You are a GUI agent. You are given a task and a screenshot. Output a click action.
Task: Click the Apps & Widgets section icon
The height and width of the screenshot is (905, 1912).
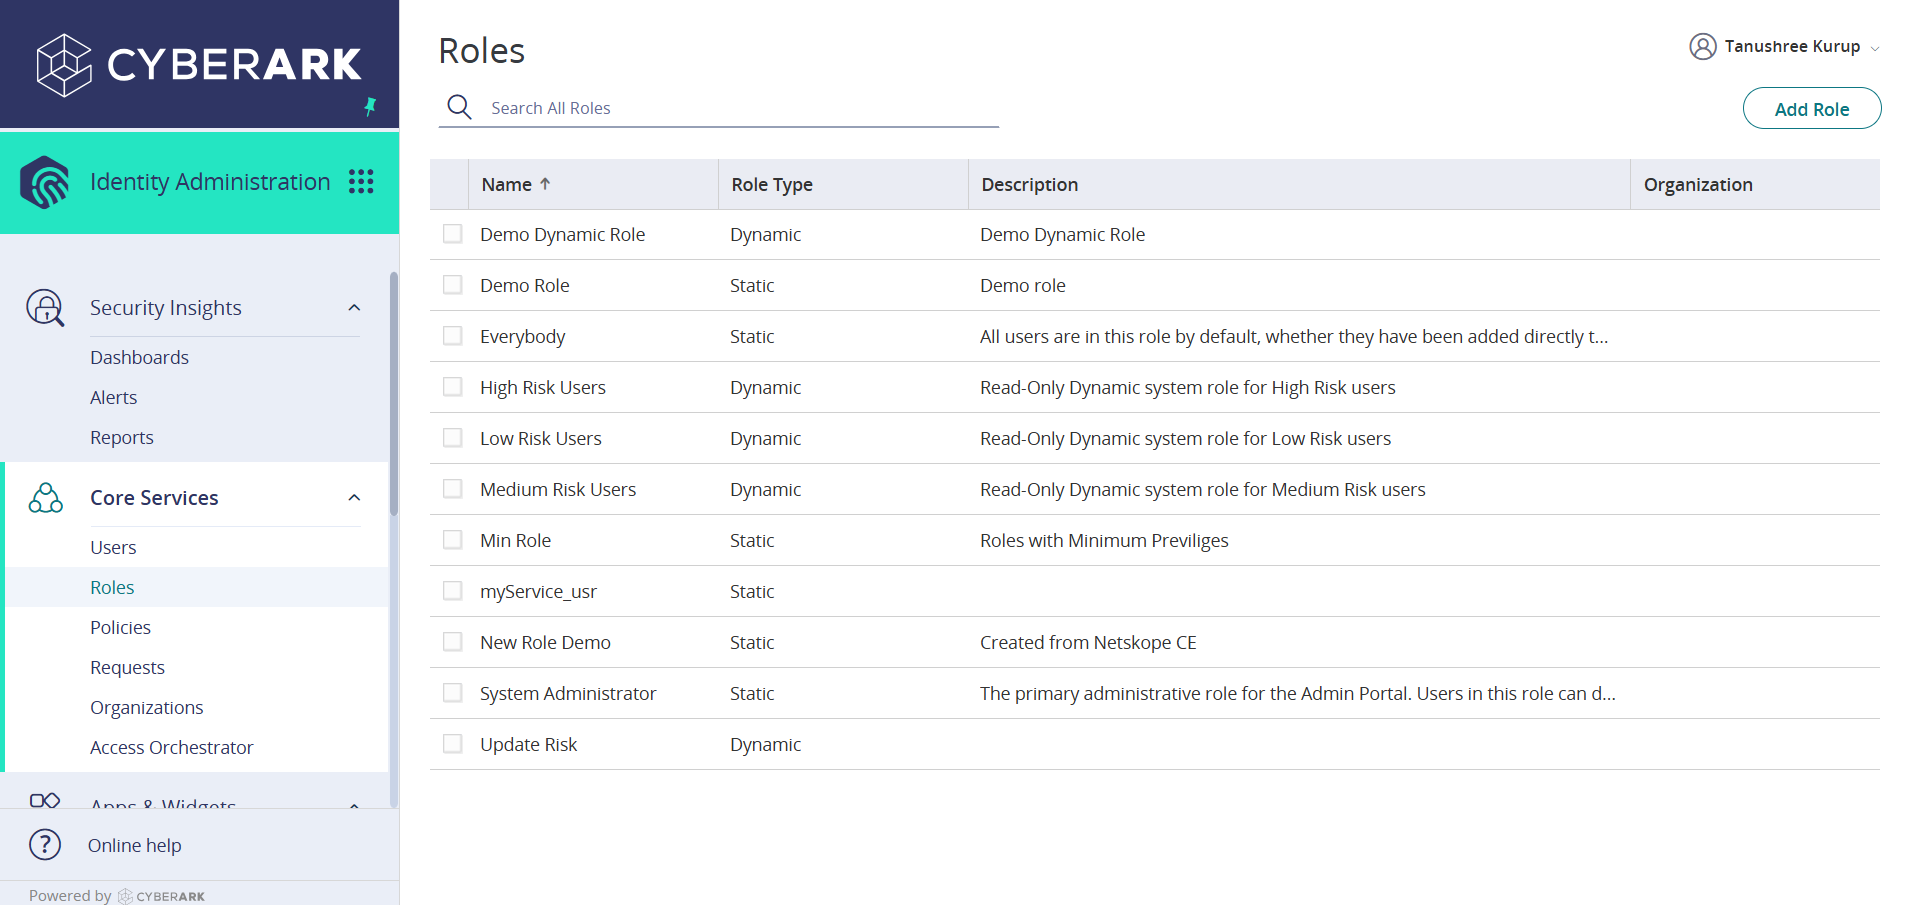[45, 800]
